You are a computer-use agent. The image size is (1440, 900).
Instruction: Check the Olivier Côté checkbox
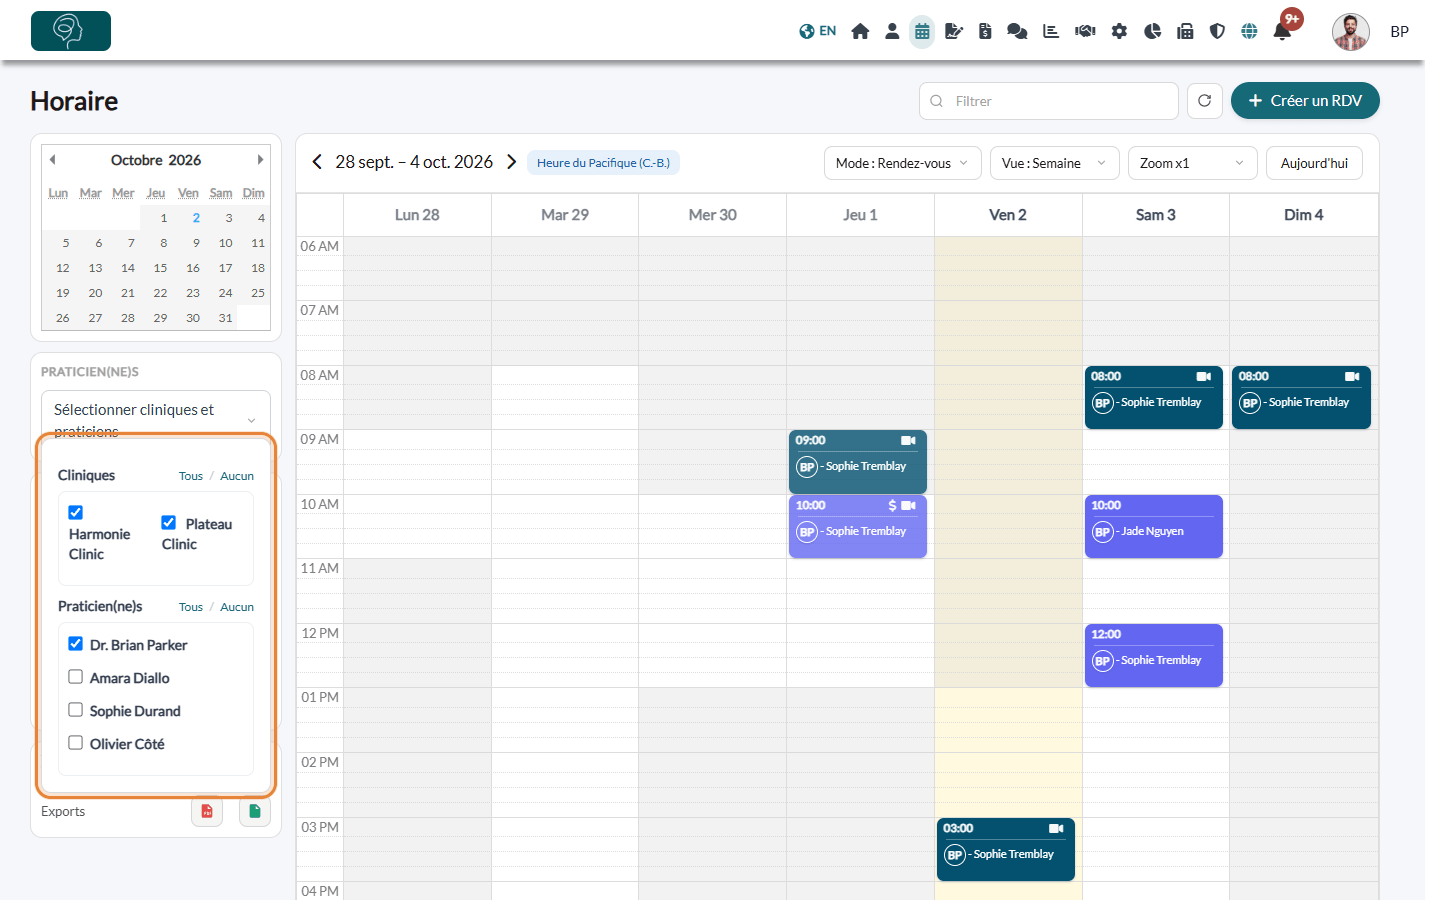tap(76, 742)
